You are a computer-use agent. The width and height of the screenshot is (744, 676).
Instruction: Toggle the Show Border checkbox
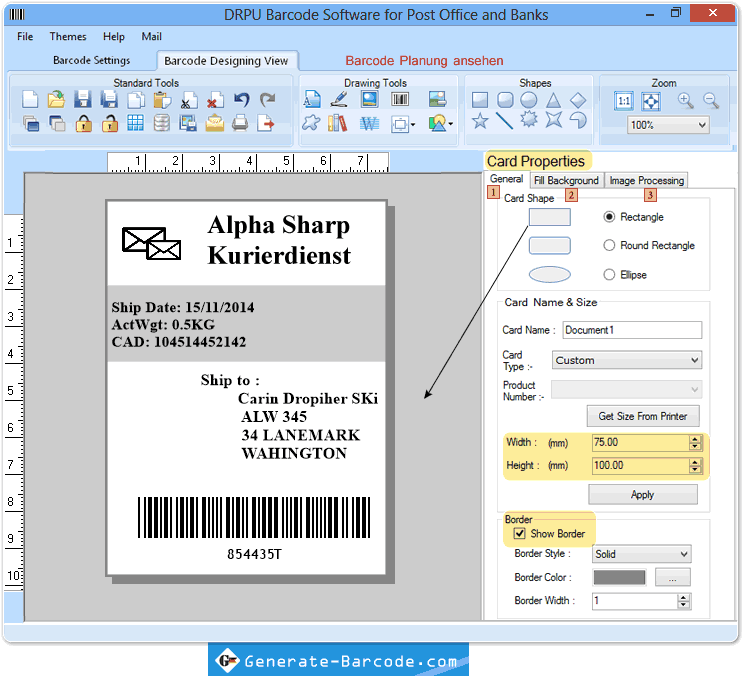point(520,534)
